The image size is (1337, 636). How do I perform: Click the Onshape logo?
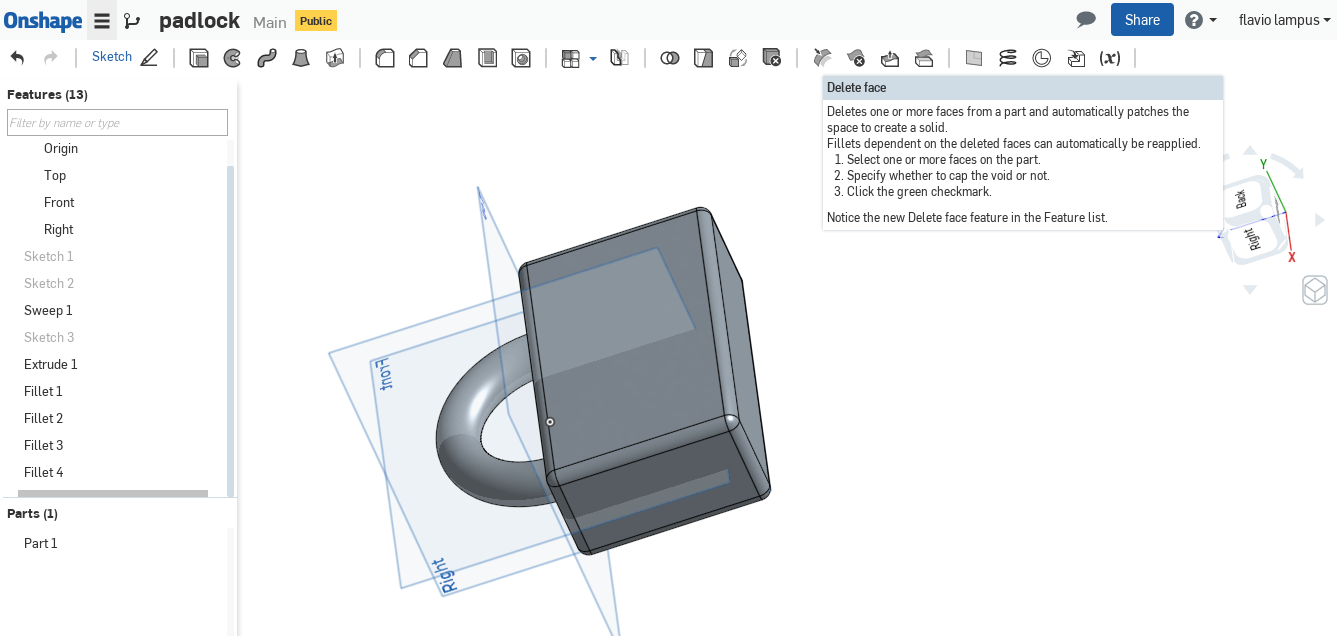pos(43,19)
